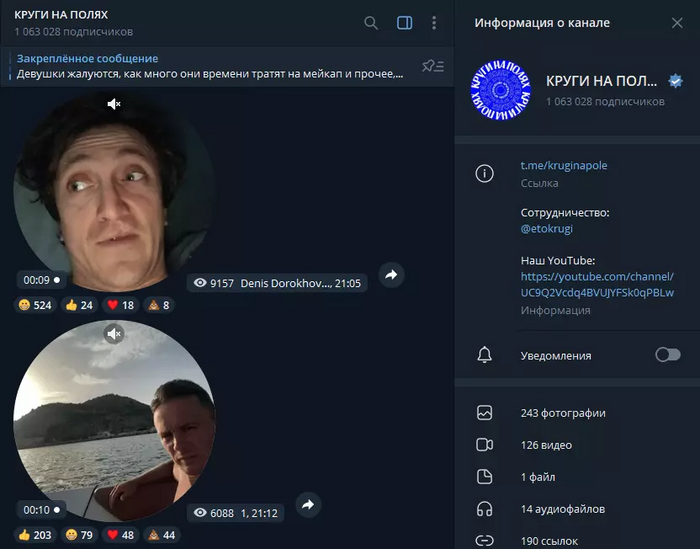Click the Сотрудничество: label
700x549 pixels.
coord(565,212)
